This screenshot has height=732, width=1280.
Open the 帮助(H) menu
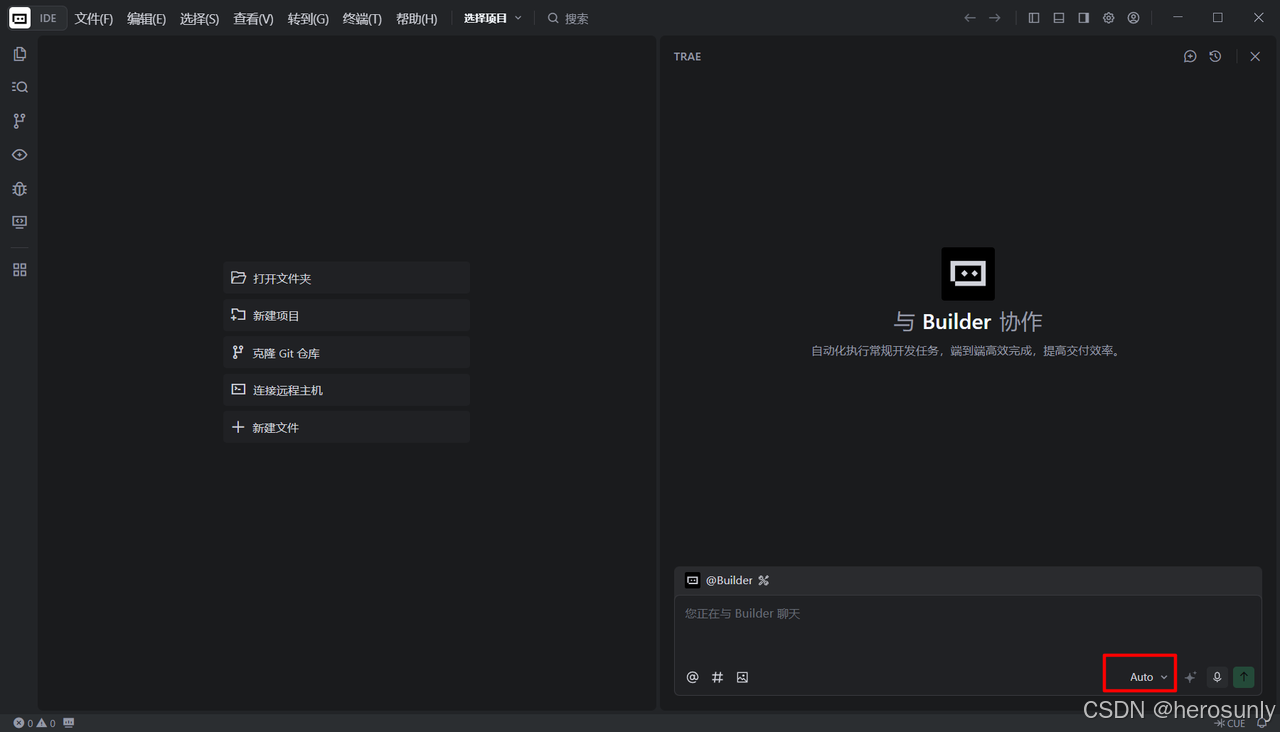(x=416, y=18)
